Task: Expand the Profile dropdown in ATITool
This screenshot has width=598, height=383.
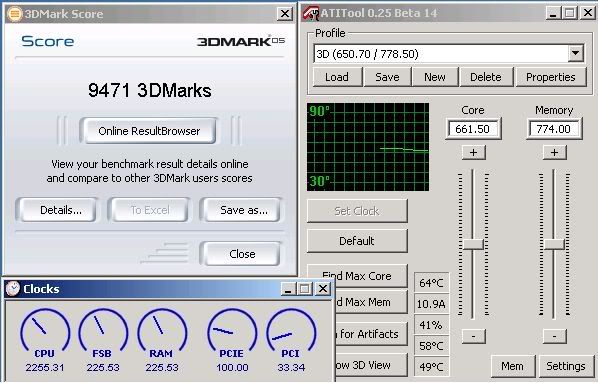Action: pos(575,53)
